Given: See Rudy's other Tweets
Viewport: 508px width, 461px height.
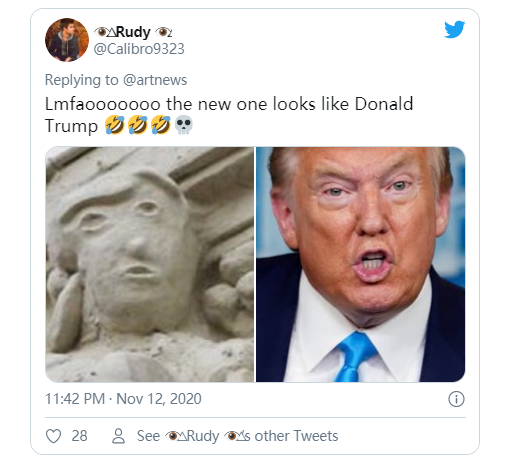Looking at the screenshot, I should (237, 436).
